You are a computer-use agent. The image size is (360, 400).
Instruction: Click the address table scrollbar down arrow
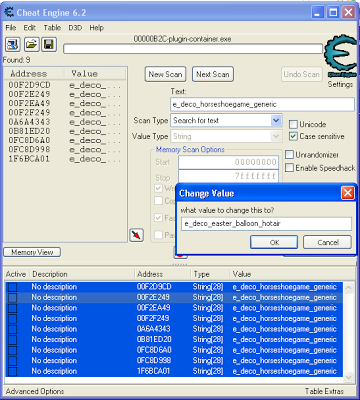[348, 377]
